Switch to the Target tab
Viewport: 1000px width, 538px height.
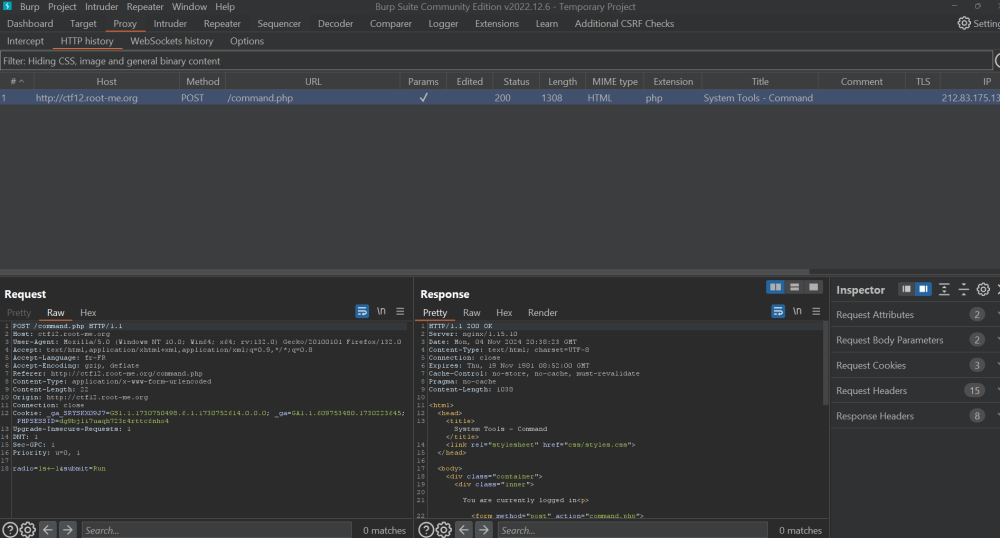[83, 24]
